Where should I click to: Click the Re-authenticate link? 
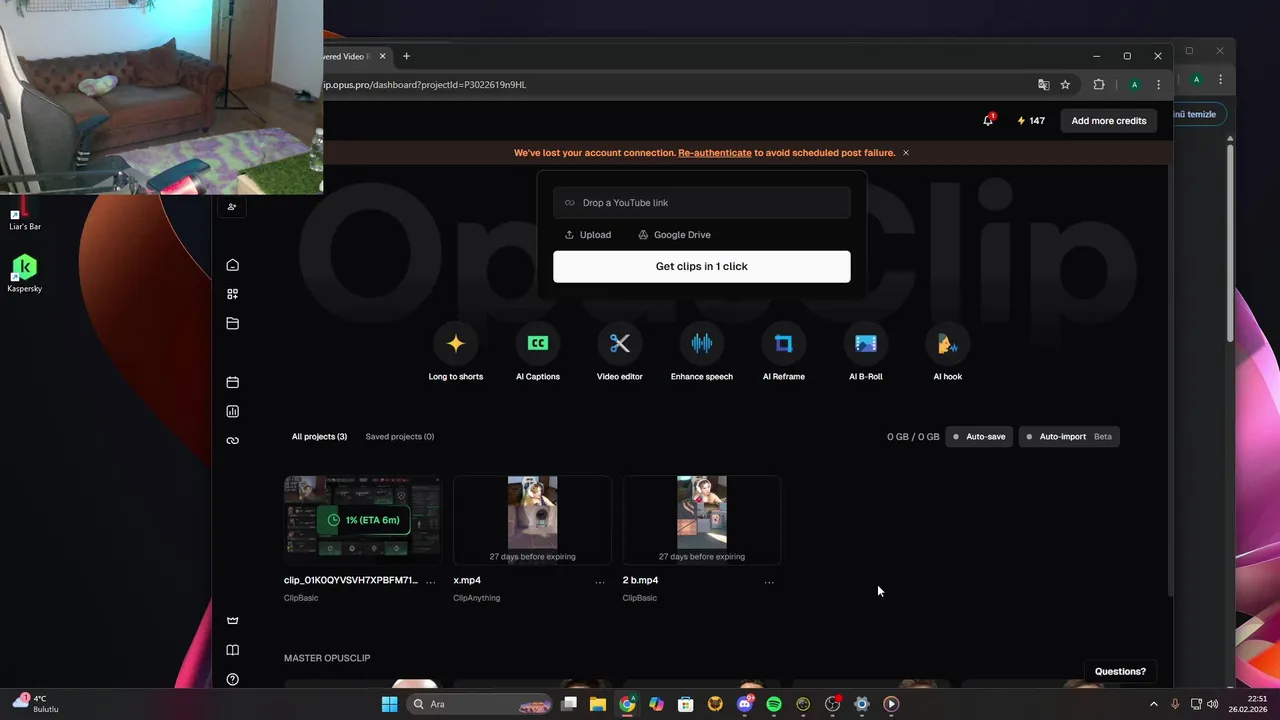pos(715,153)
